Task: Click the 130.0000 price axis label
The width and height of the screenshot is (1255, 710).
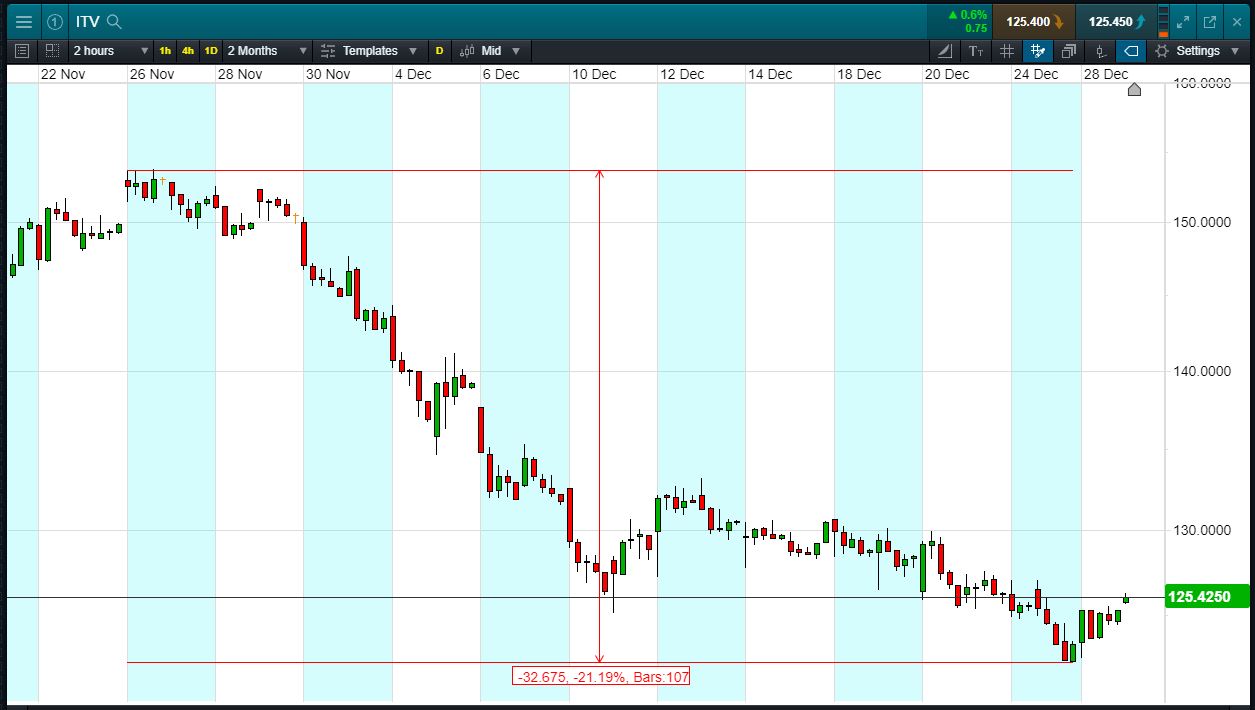Action: pos(1200,530)
